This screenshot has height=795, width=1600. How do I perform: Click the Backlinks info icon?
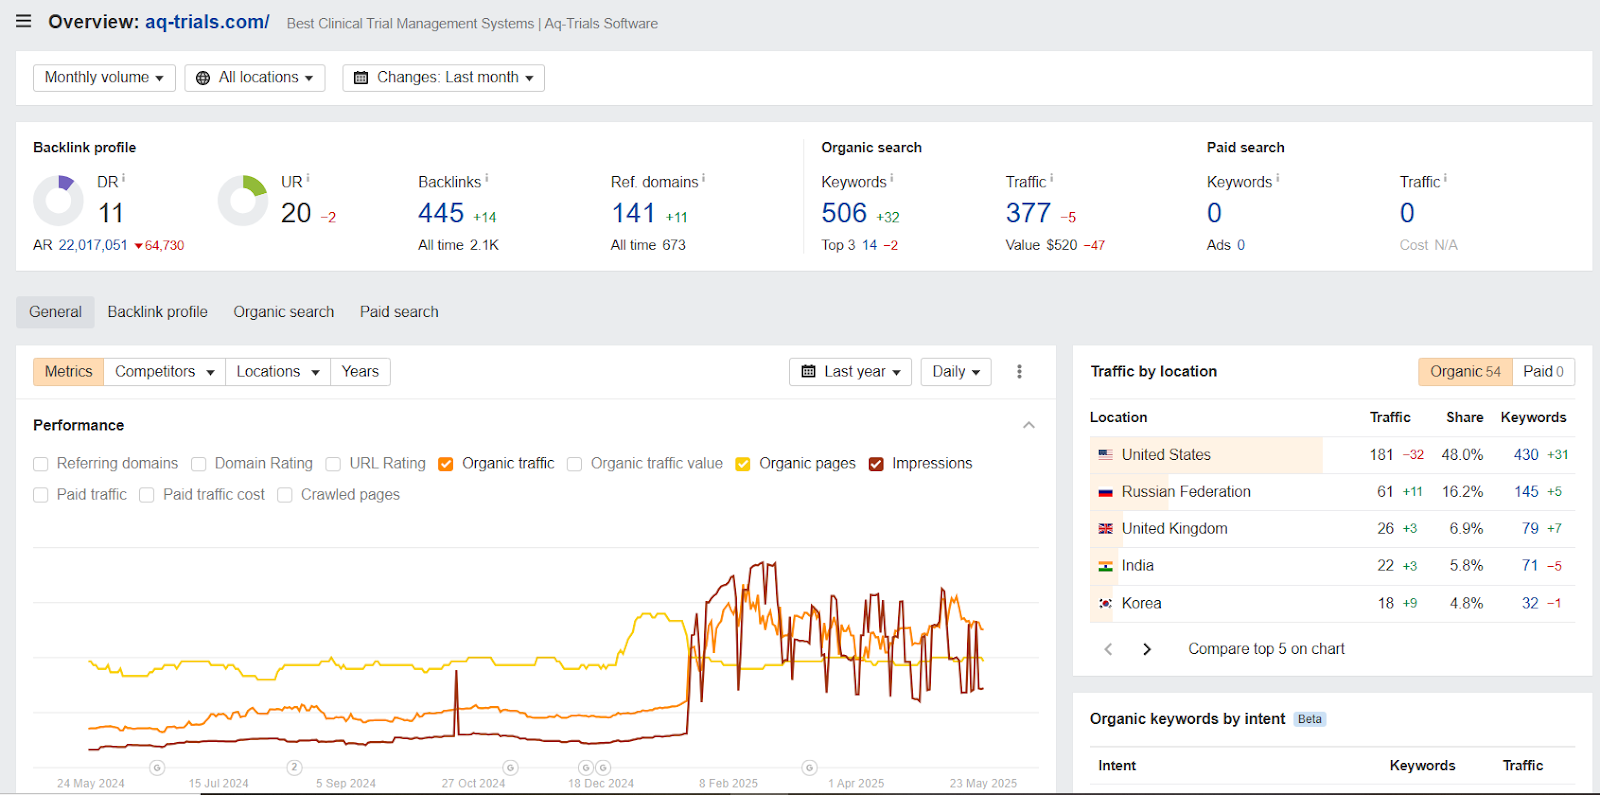pos(486,179)
